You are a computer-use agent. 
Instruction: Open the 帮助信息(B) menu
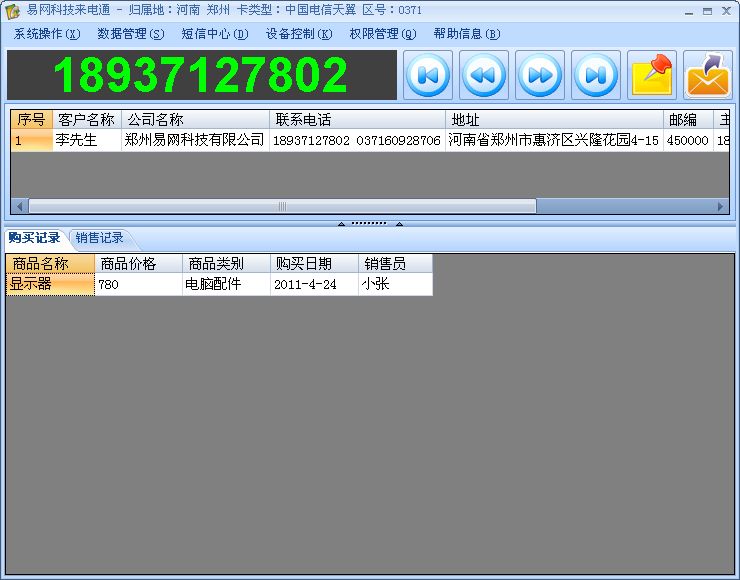coord(467,34)
